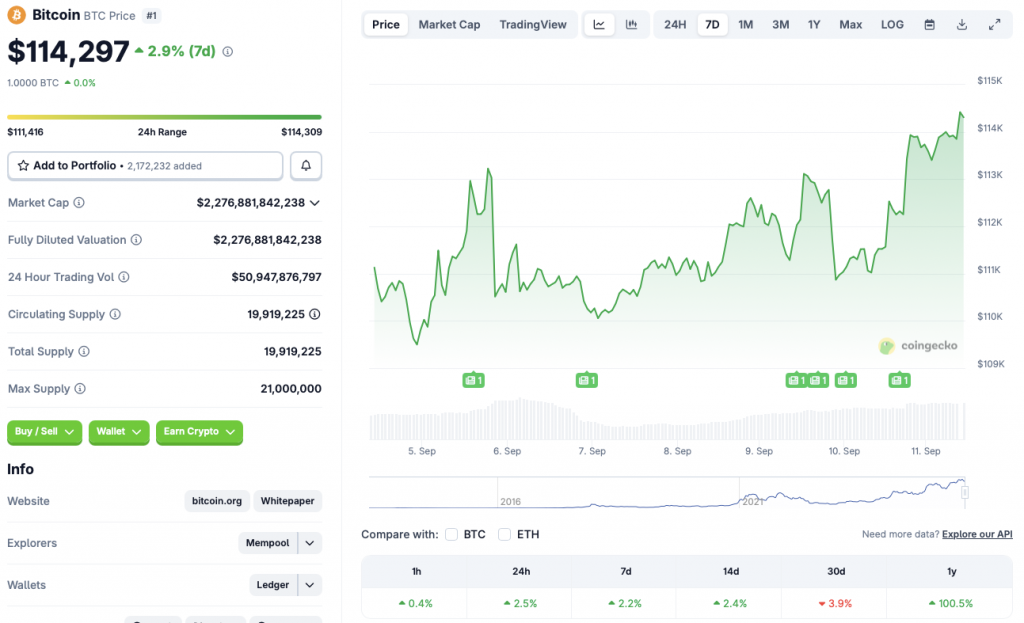Viewport: 1024px width, 623px height.
Task: Open the calendar date picker icon
Action: click(x=930, y=24)
